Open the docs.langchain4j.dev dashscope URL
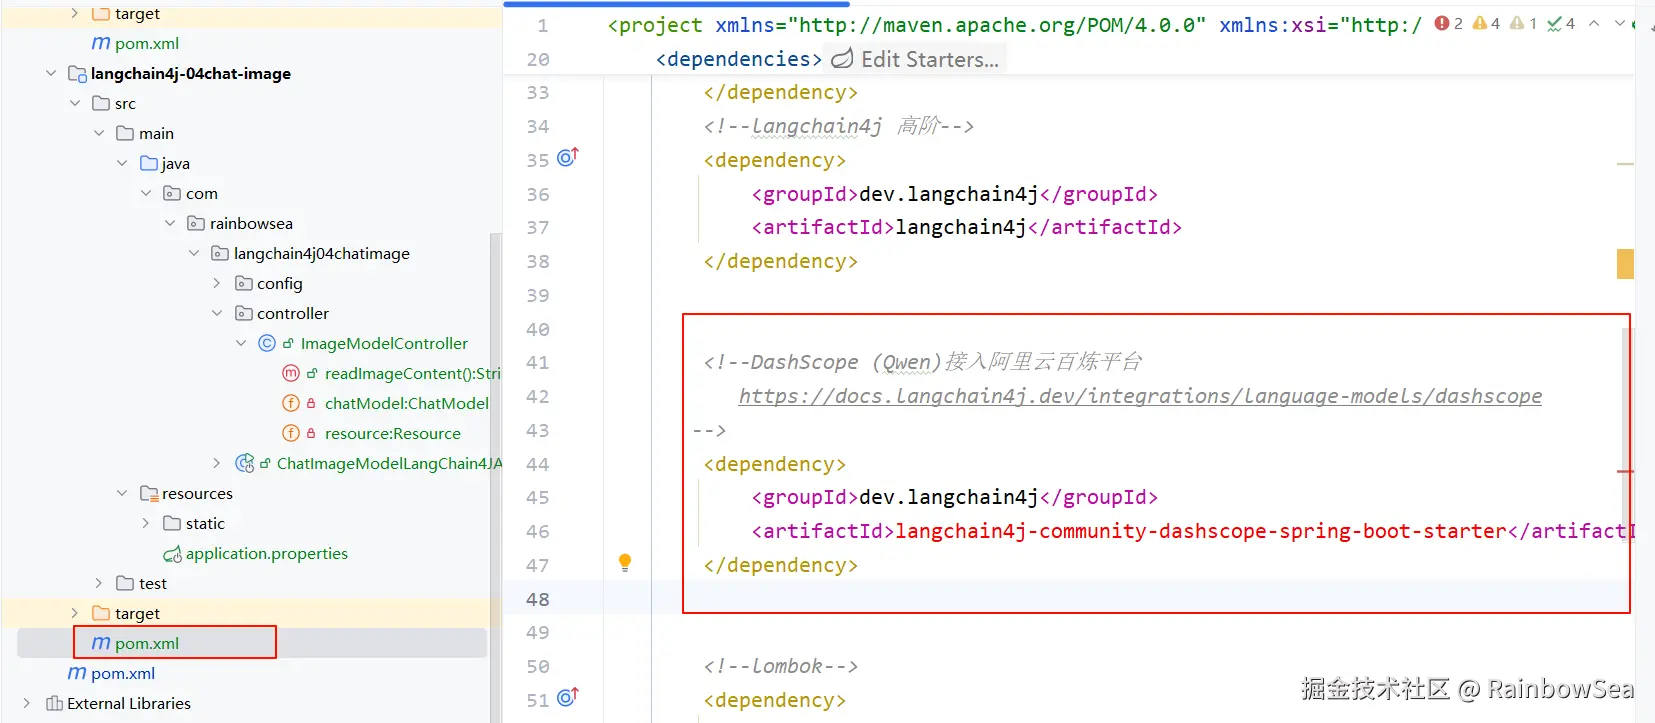The height and width of the screenshot is (723, 1655). coord(1140,396)
